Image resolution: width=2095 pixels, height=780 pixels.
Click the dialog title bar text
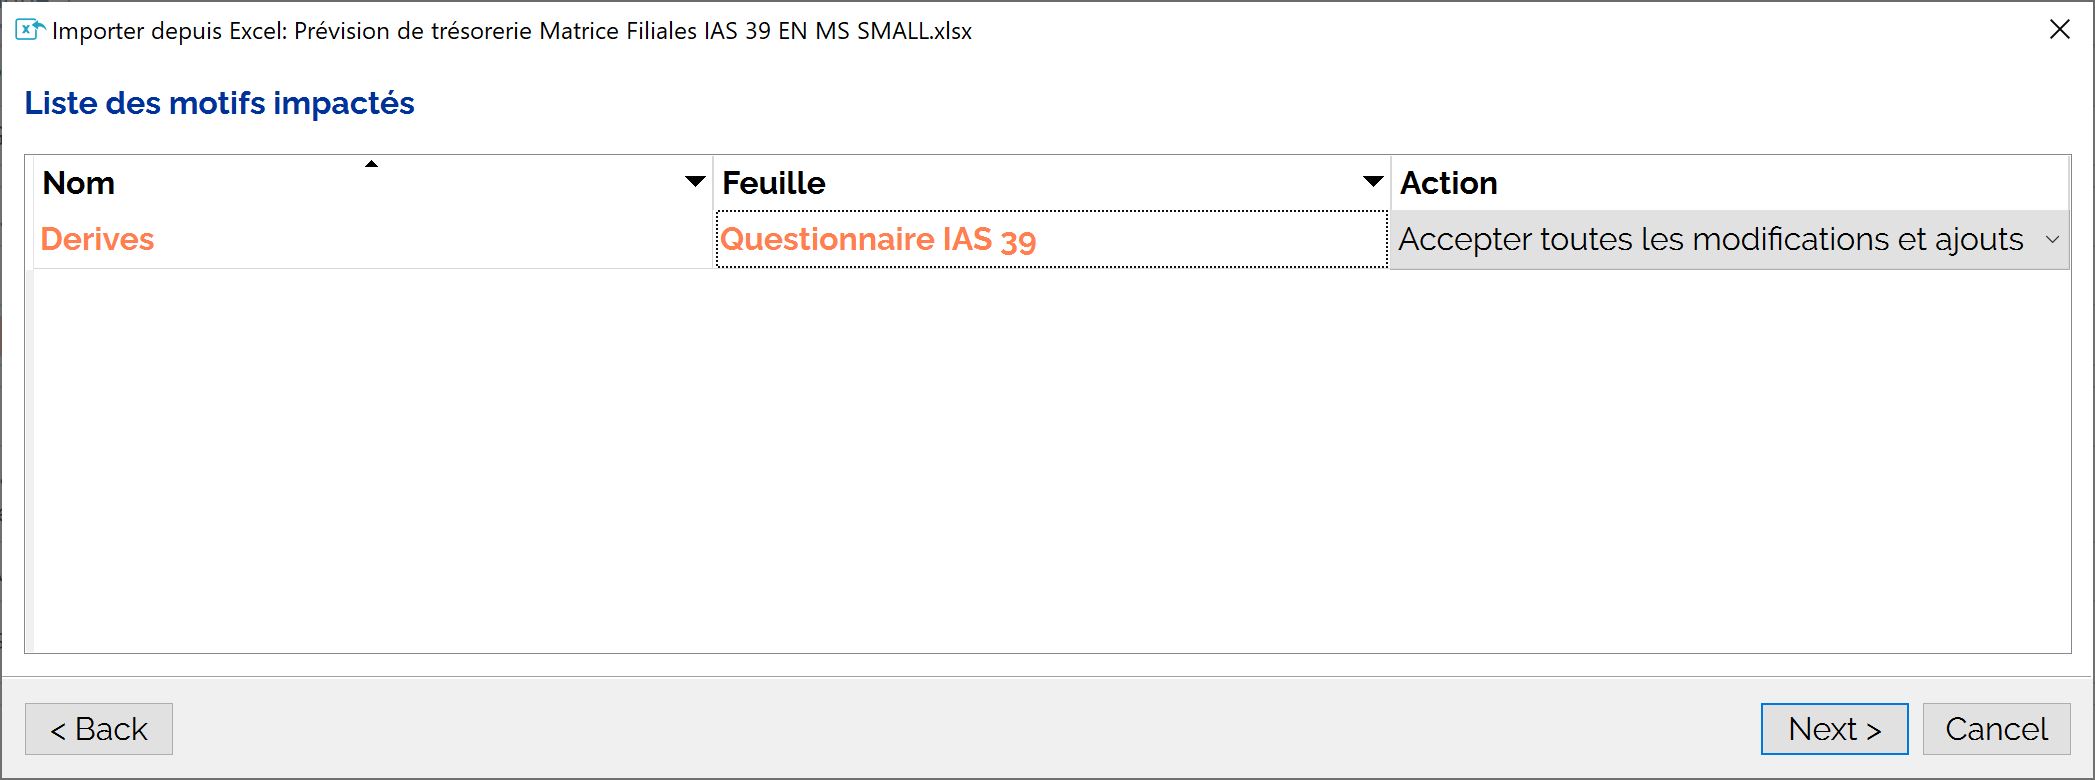(512, 31)
